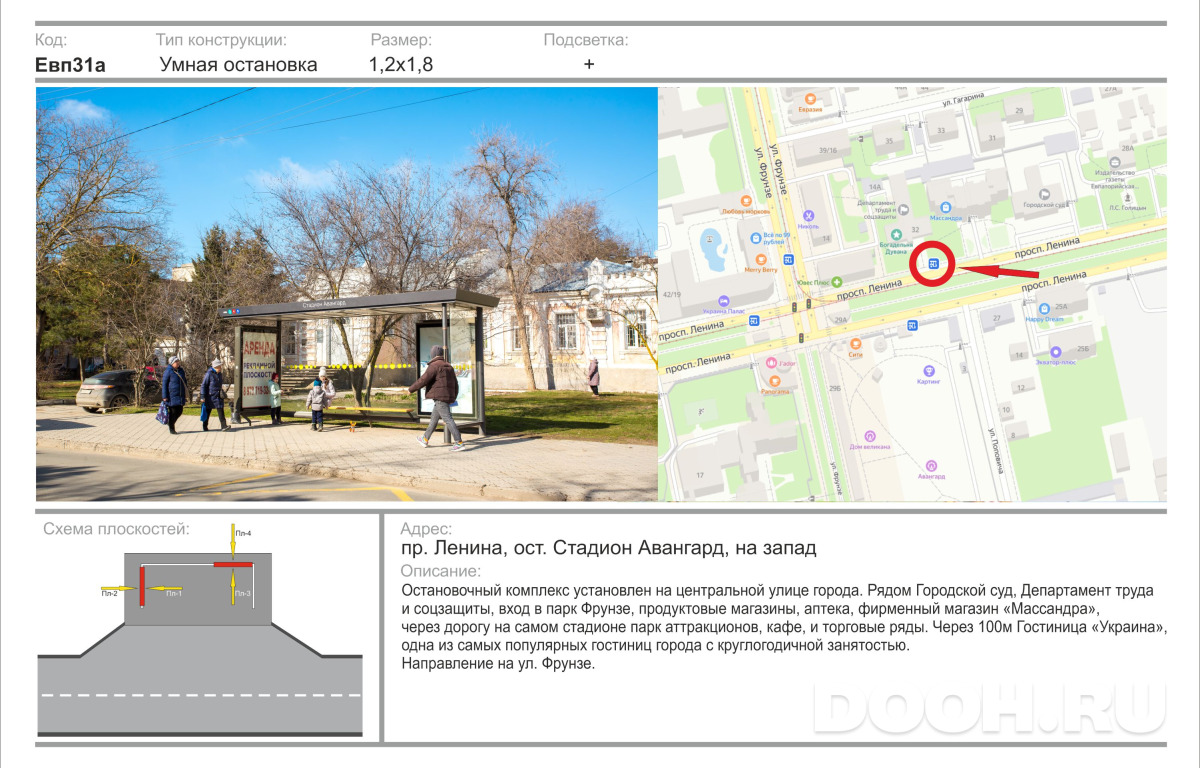Select bus stop icon below Украина Палас

coord(755,321)
